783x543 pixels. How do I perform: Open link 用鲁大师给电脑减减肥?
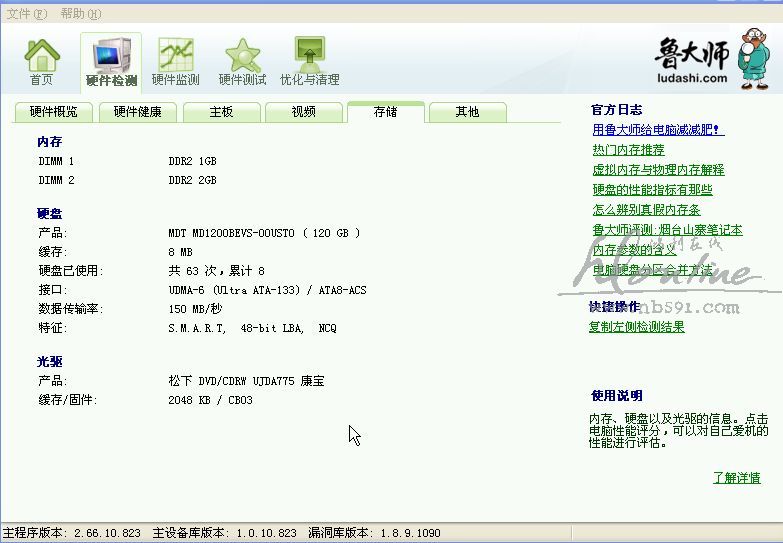(657, 130)
